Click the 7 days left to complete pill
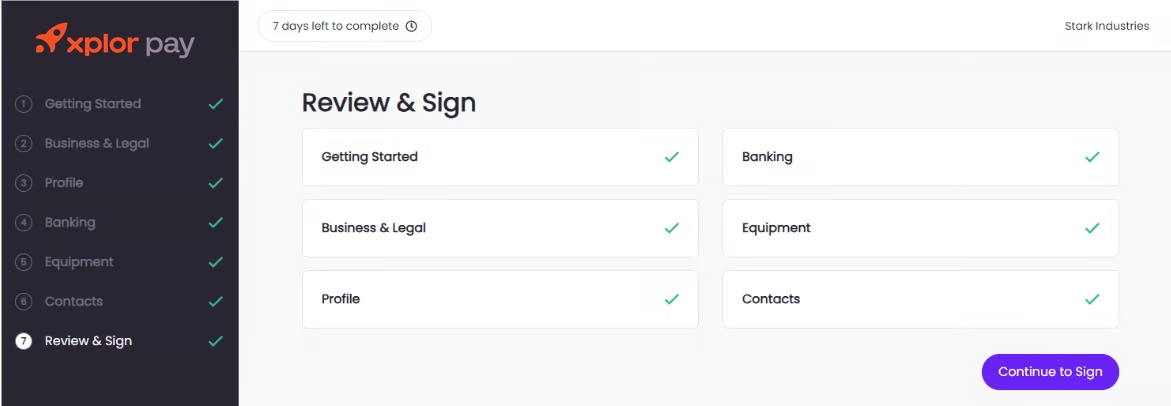The height and width of the screenshot is (406, 1171). pos(344,26)
